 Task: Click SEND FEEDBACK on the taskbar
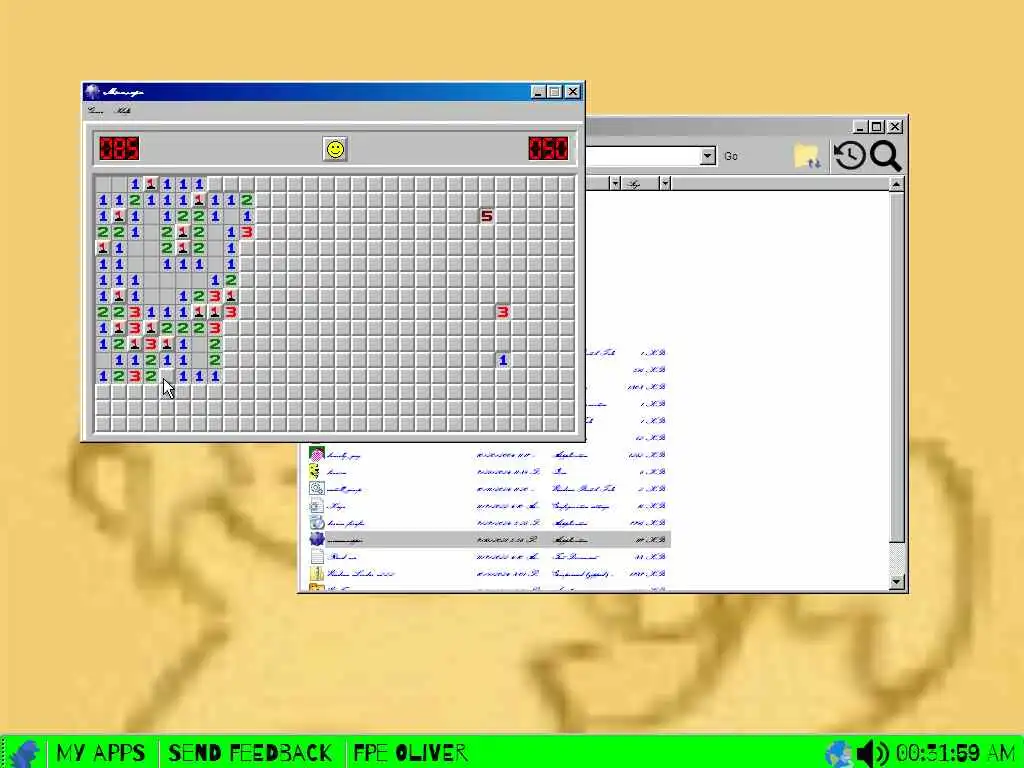[x=250, y=753]
